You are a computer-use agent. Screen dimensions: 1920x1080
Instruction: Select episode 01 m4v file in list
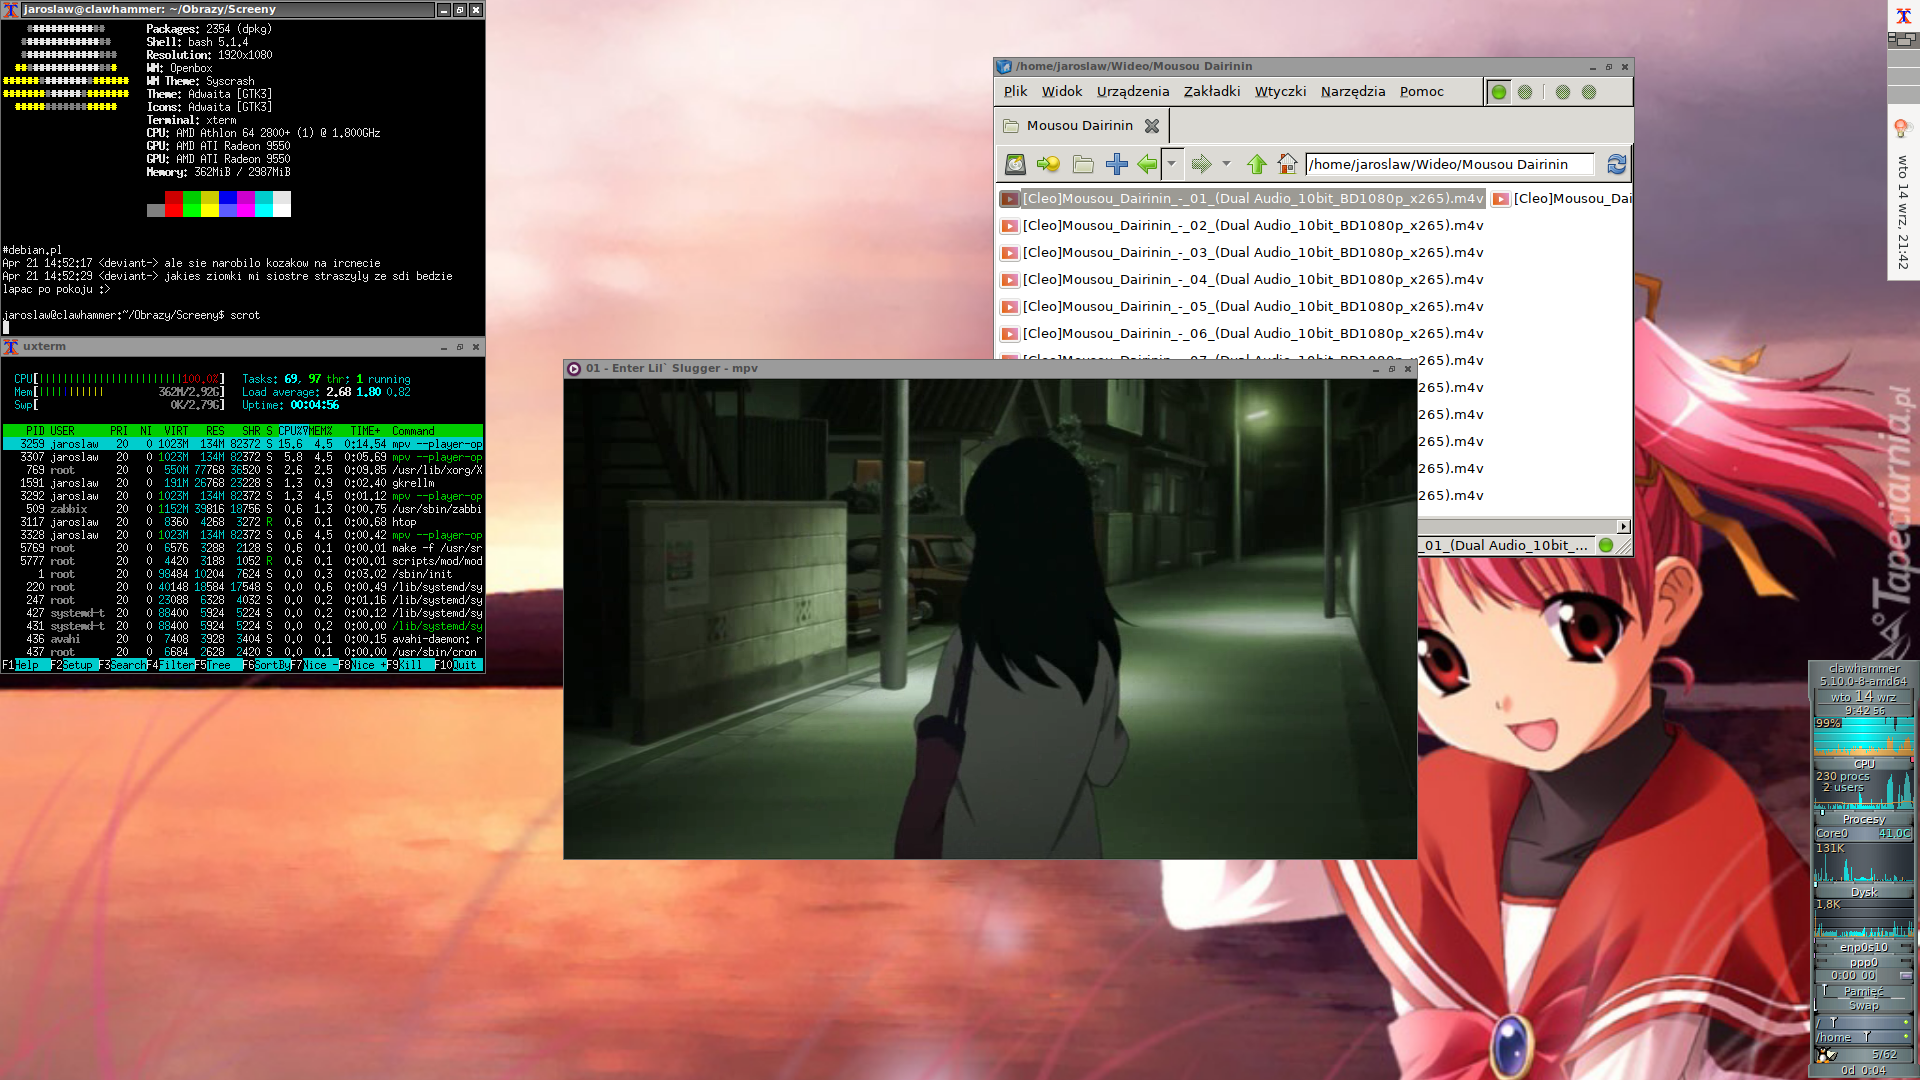[x=1243, y=199]
